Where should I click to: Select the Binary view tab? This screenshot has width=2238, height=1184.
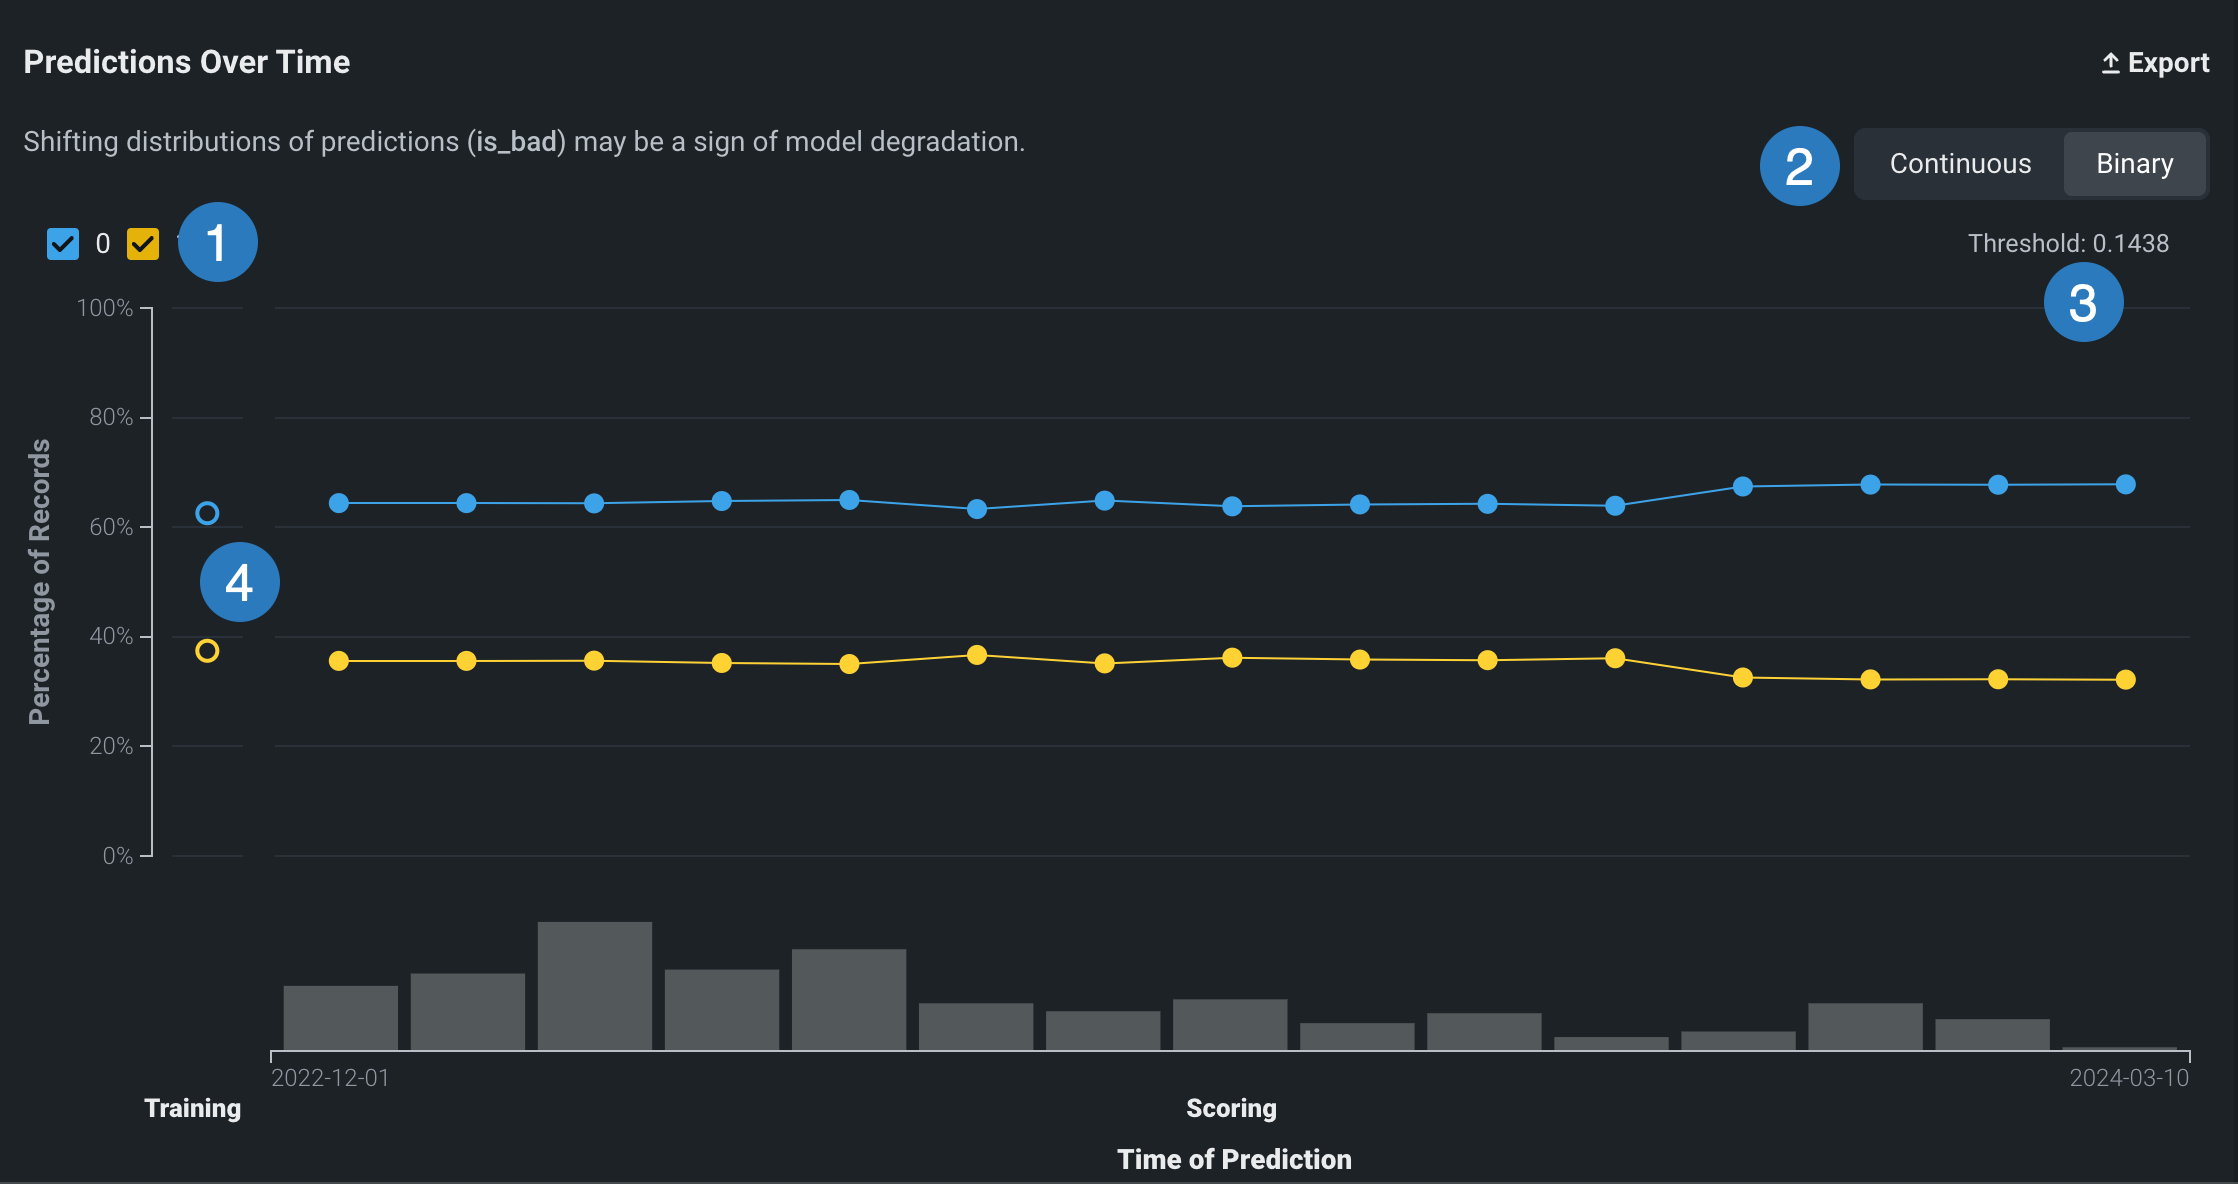[2134, 164]
